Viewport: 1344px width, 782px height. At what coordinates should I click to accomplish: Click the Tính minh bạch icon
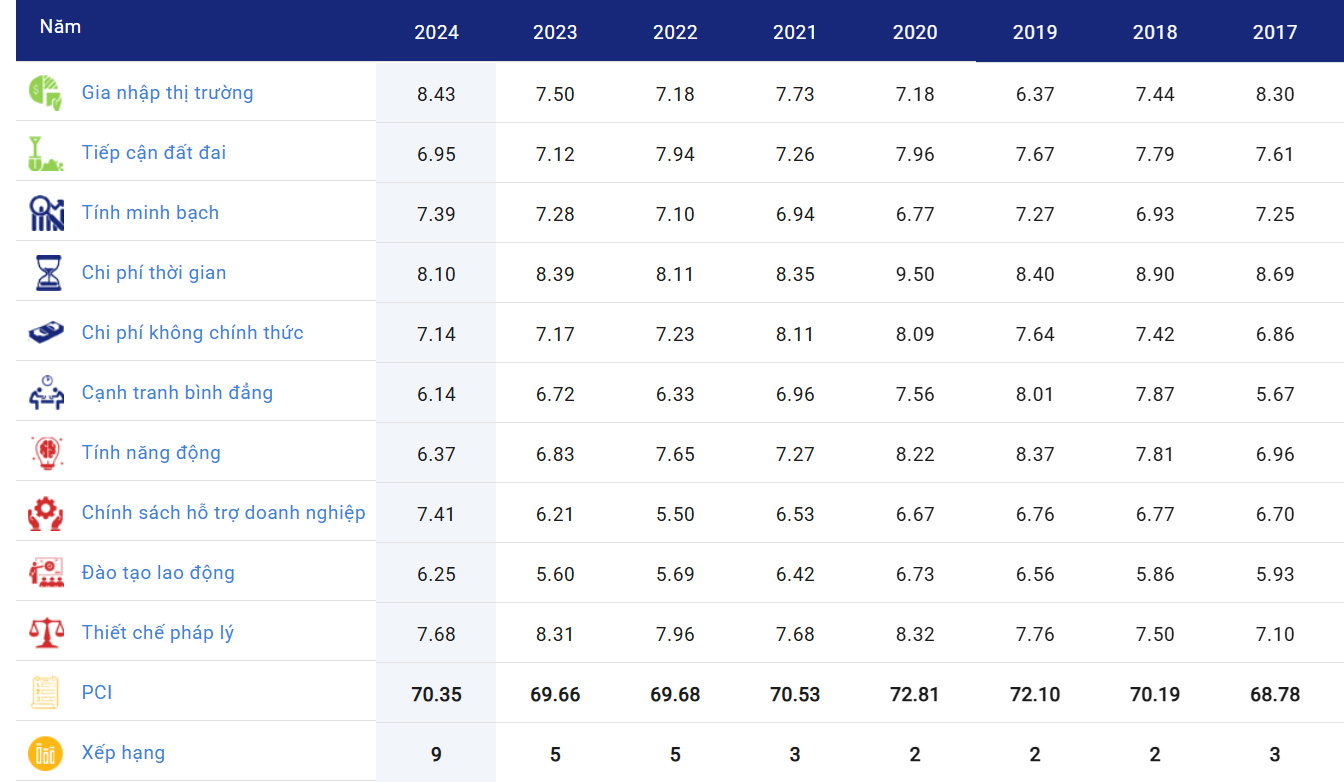(x=46, y=213)
